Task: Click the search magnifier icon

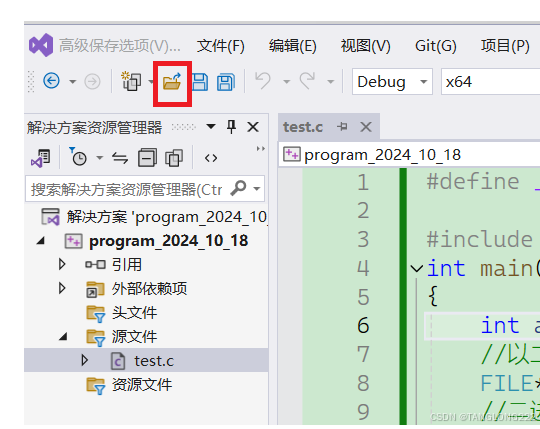Action: (238, 188)
